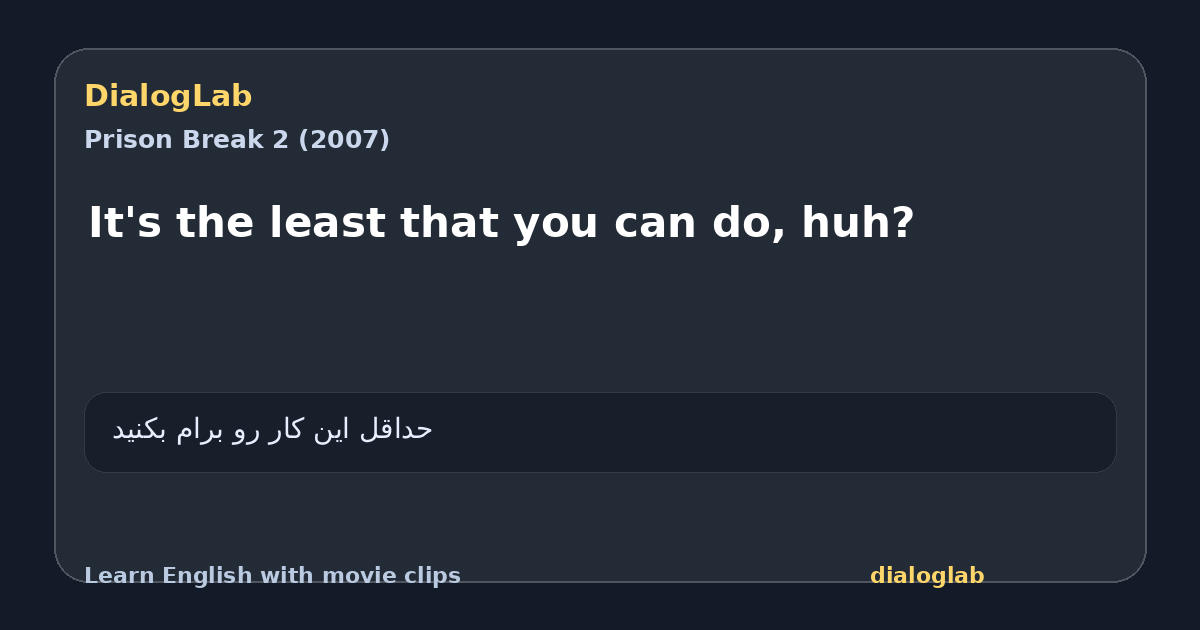Select the Persian word "حداقل"
The height and width of the screenshot is (630, 1200).
click(x=396, y=430)
